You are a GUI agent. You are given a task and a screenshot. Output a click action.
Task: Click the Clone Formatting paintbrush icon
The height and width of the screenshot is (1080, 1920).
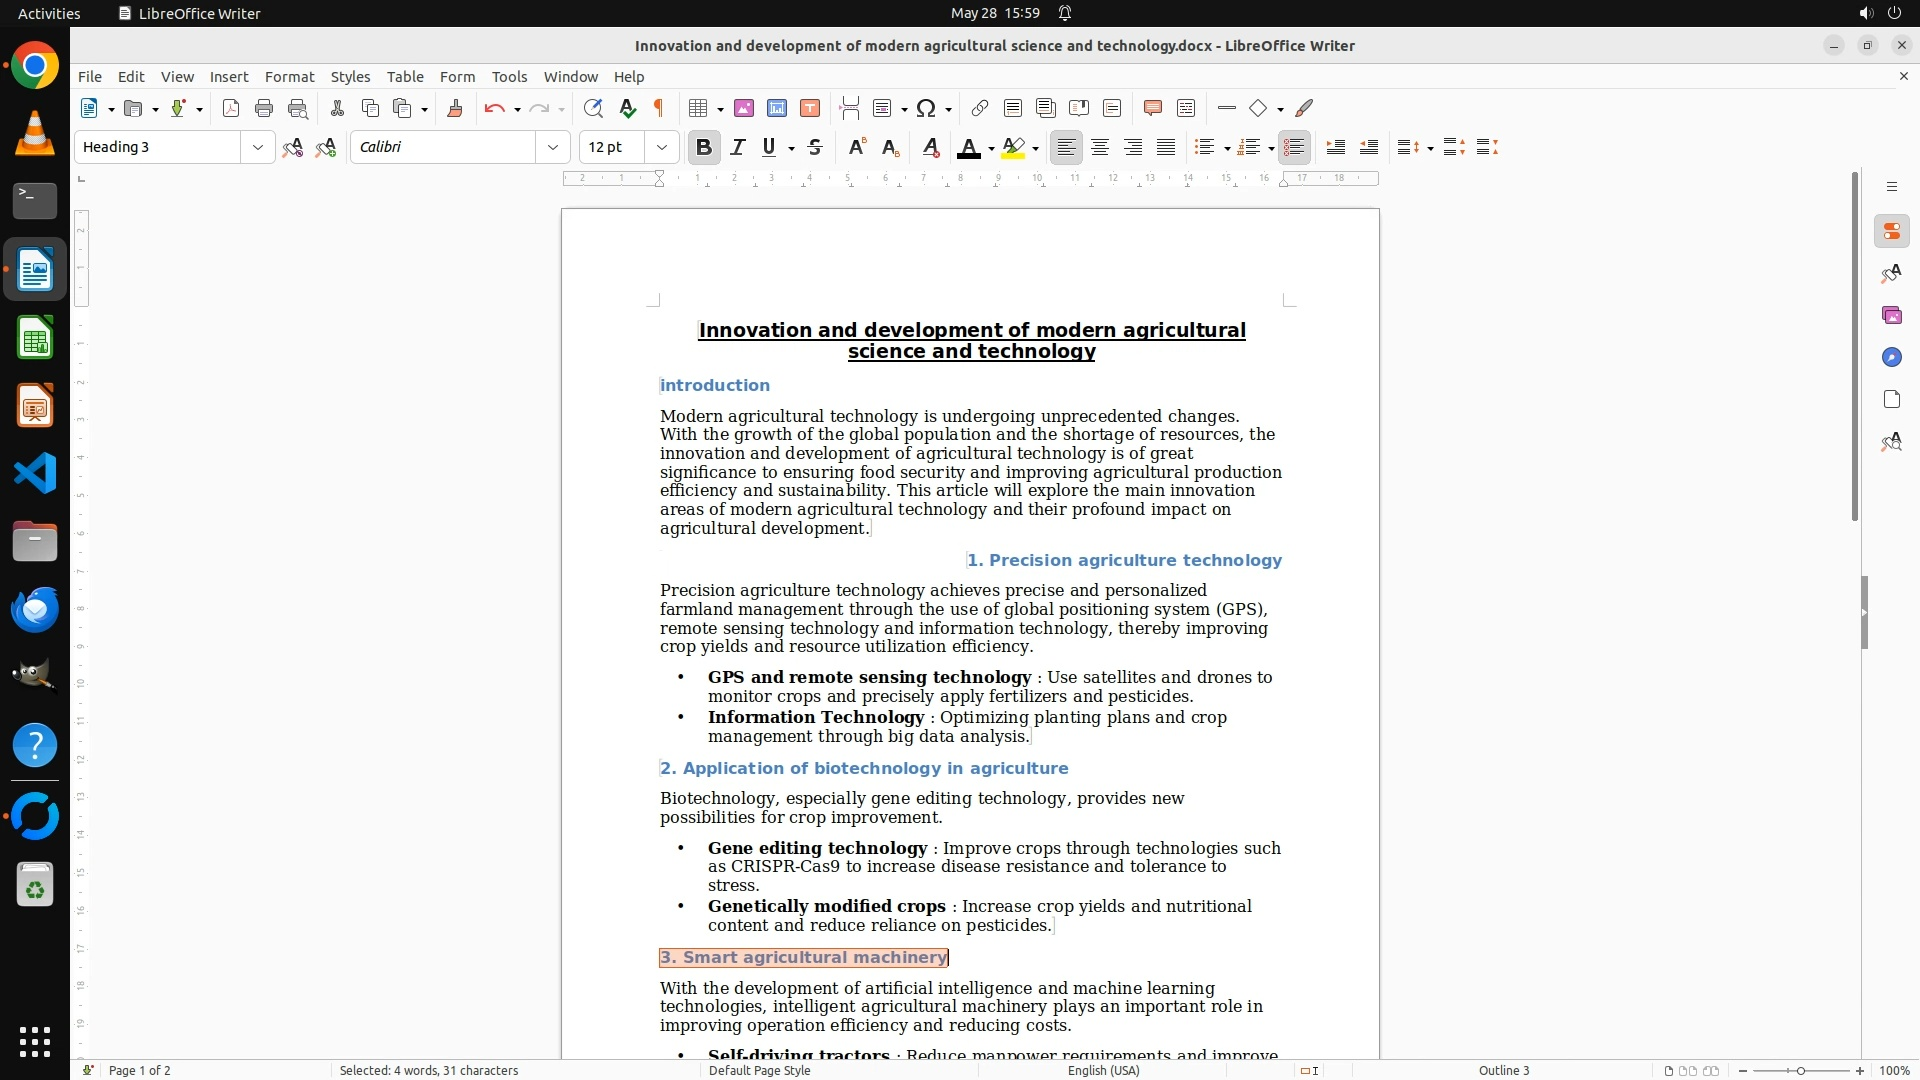click(x=455, y=108)
